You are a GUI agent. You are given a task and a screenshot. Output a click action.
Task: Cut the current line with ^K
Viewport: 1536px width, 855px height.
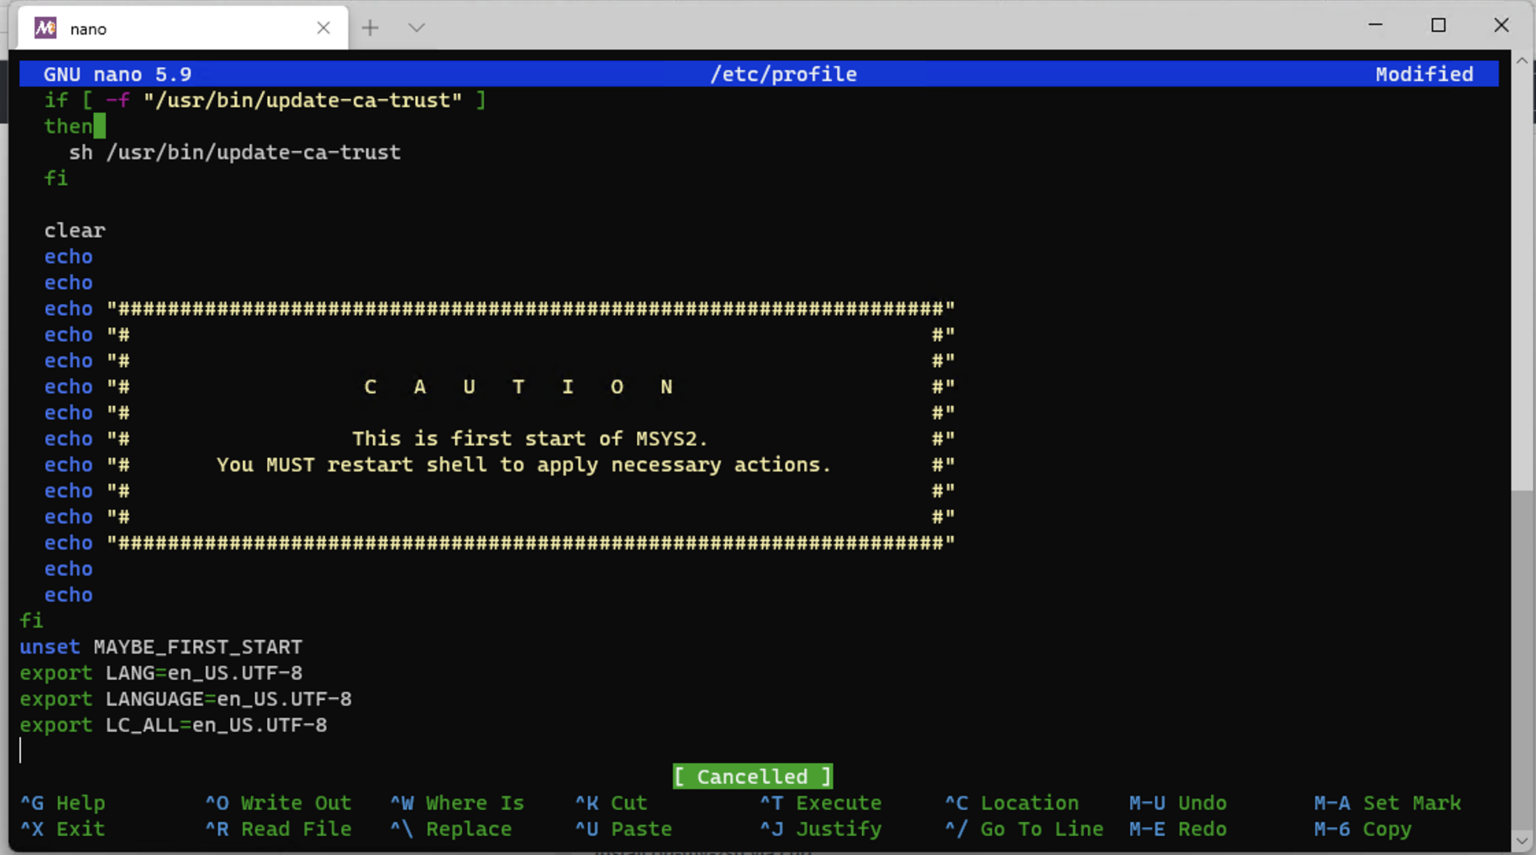pos(610,802)
